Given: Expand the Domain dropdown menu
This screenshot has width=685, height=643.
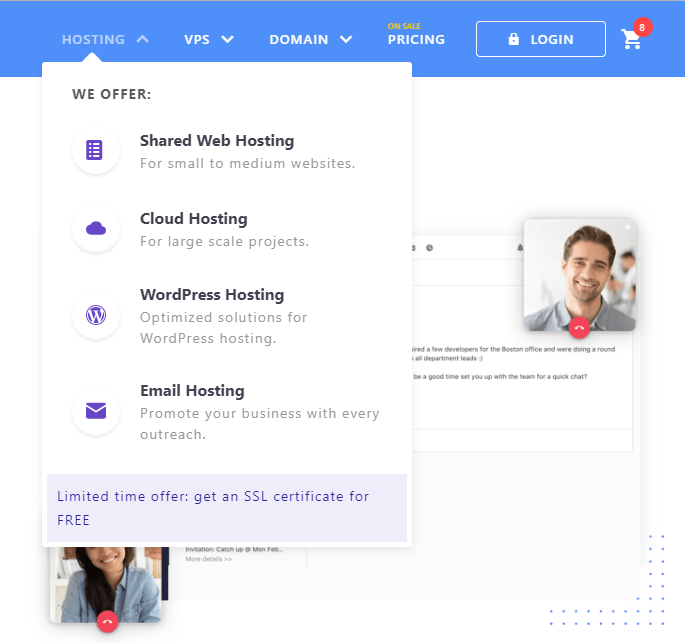Looking at the screenshot, I should (310, 40).
